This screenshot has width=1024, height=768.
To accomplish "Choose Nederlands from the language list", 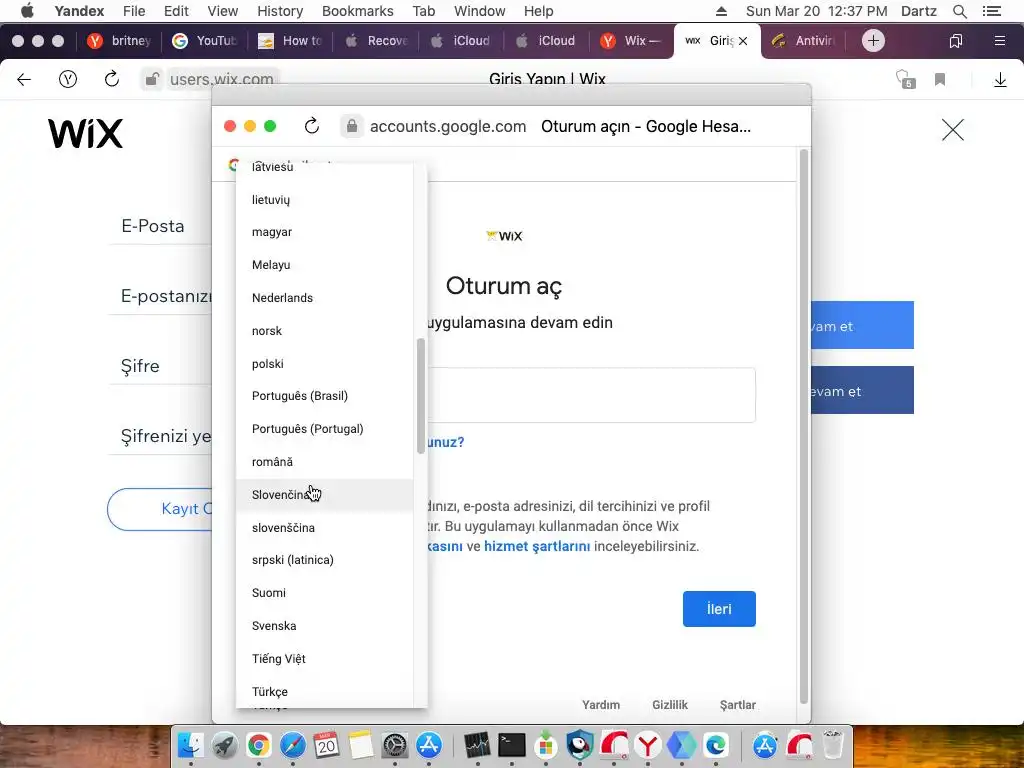I will [x=325, y=298].
